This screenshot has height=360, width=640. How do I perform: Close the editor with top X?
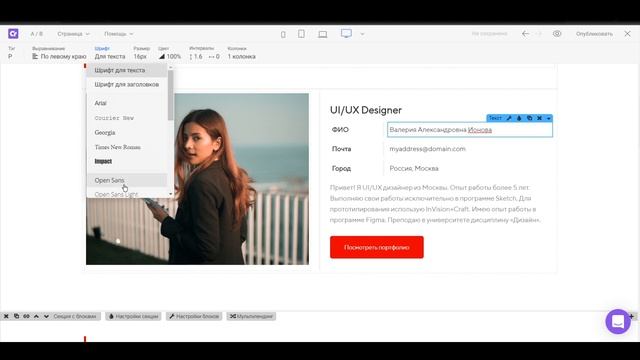[627, 34]
